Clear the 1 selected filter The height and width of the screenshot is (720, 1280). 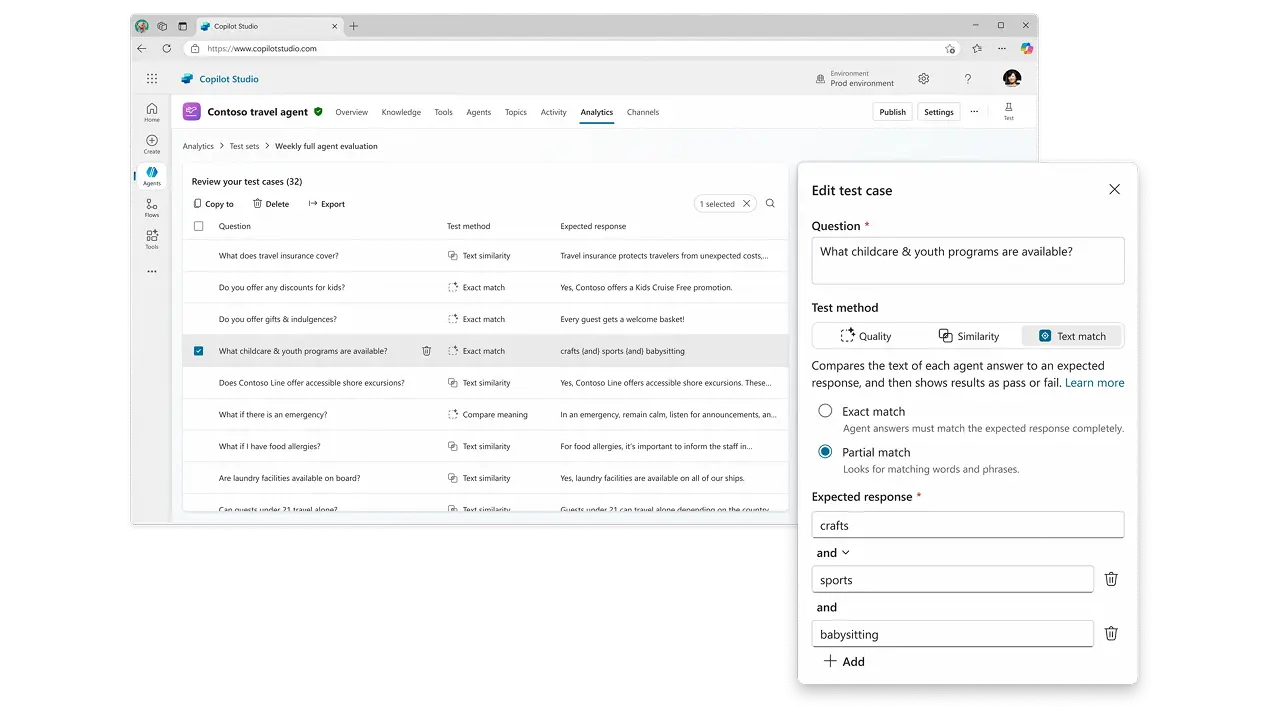(x=746, y=204)
